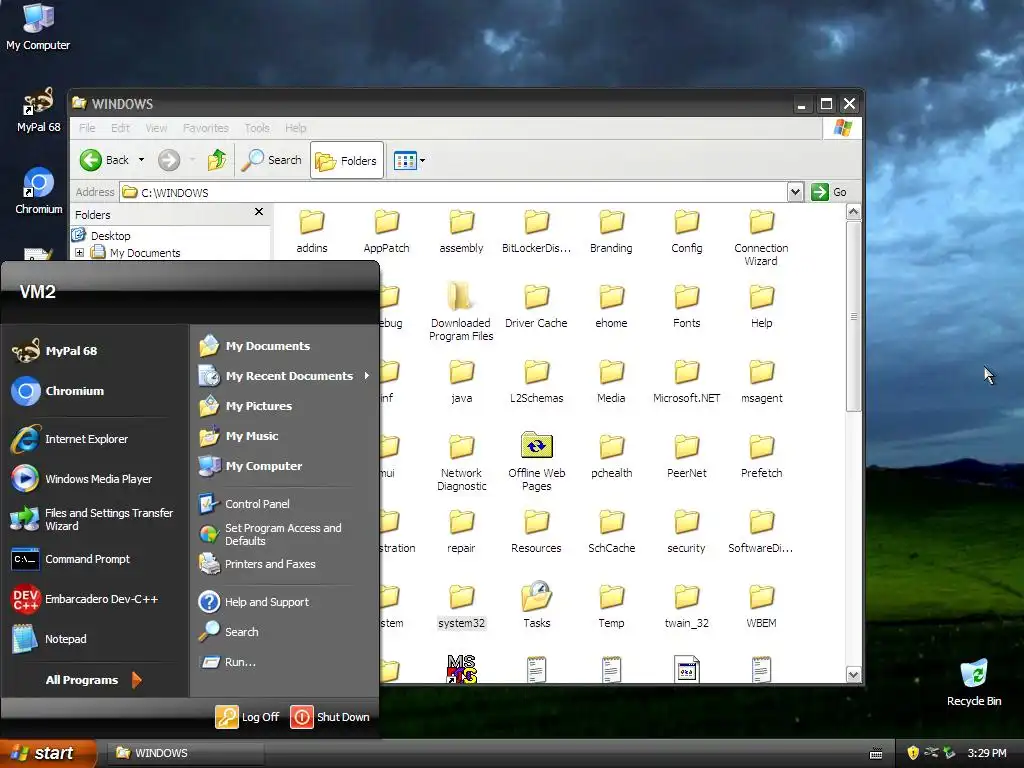Click the Shut Down button
The image size is (1024, 768).
(x=330, y=716)
